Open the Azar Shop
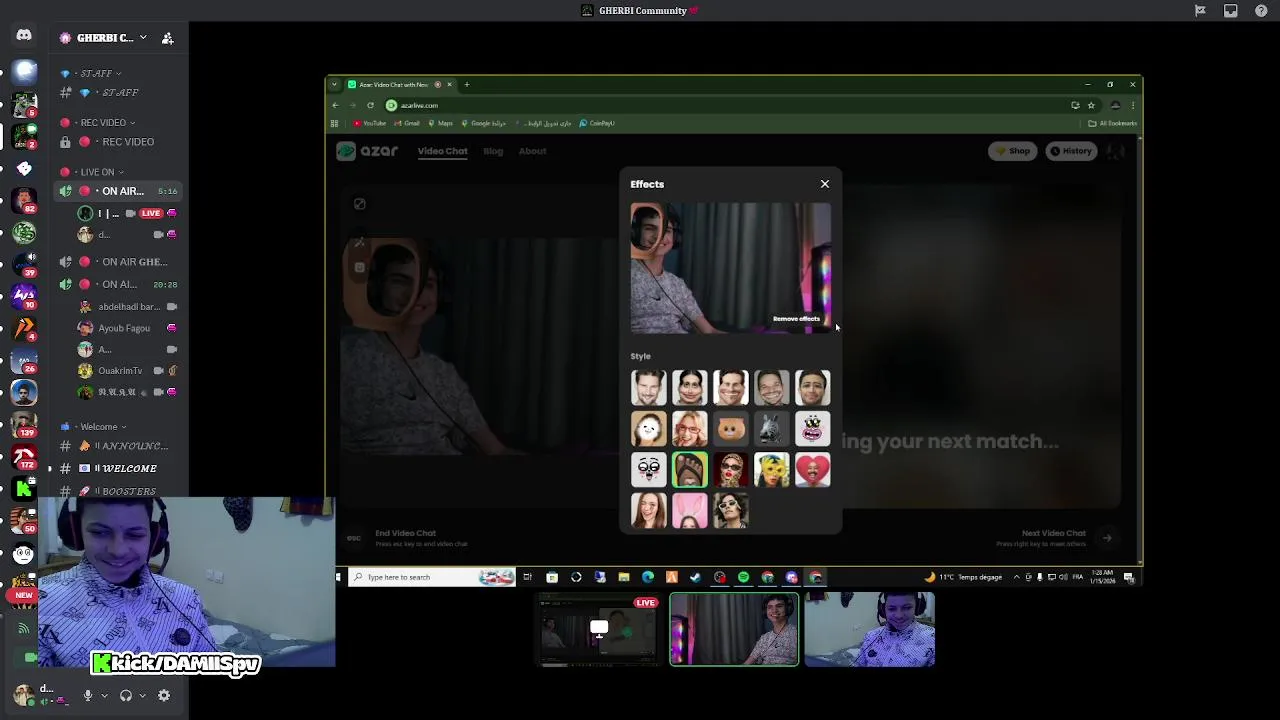Screen dimensions: 1280x720 click(x=1013, y=151)
